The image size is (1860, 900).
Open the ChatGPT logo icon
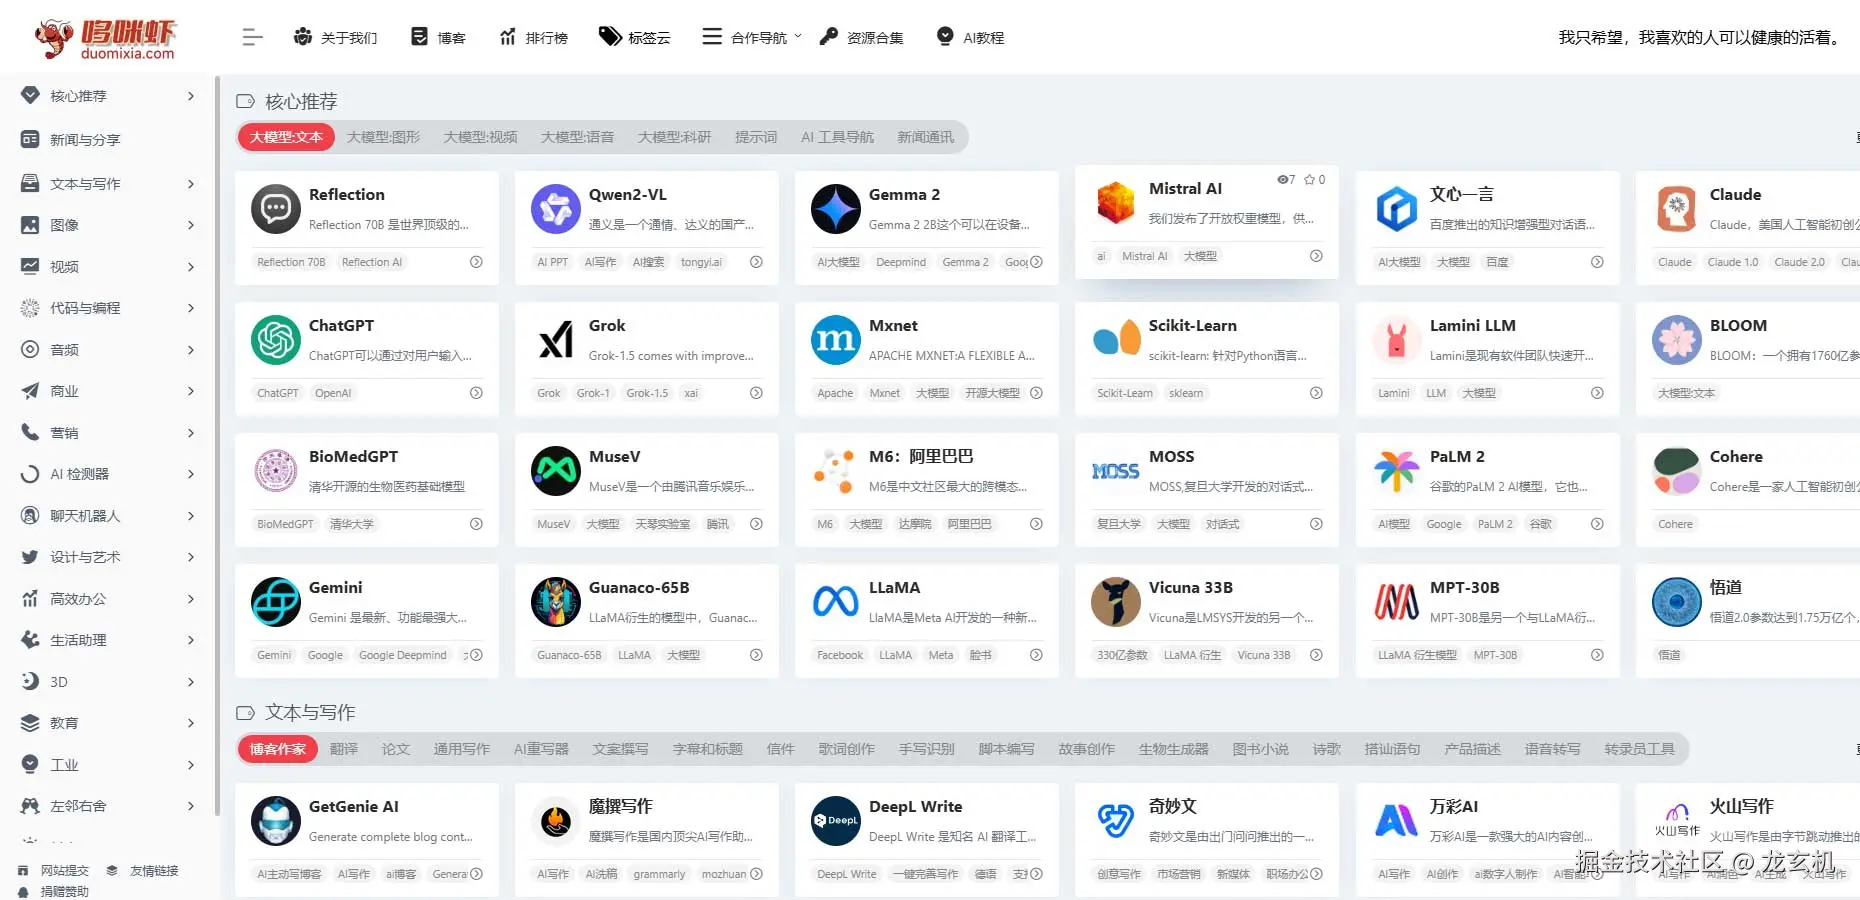[276, 340]
